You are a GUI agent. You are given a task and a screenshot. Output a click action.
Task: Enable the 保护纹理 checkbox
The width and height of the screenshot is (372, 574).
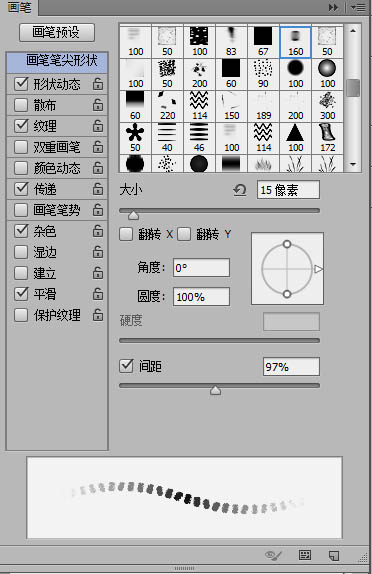[x=21, y=315]
